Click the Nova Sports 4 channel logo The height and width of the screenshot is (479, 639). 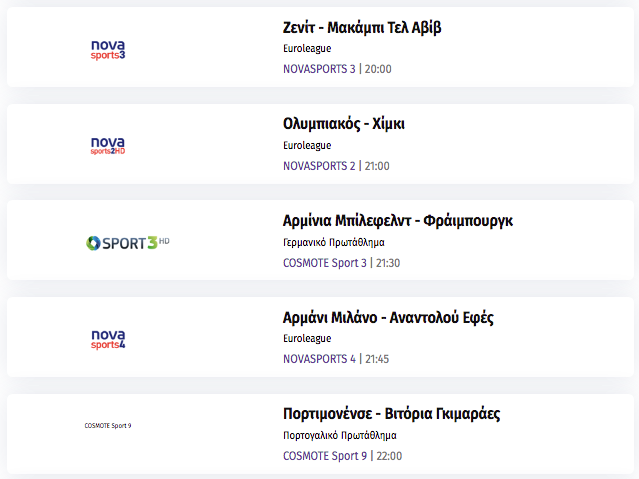point(108,340)
